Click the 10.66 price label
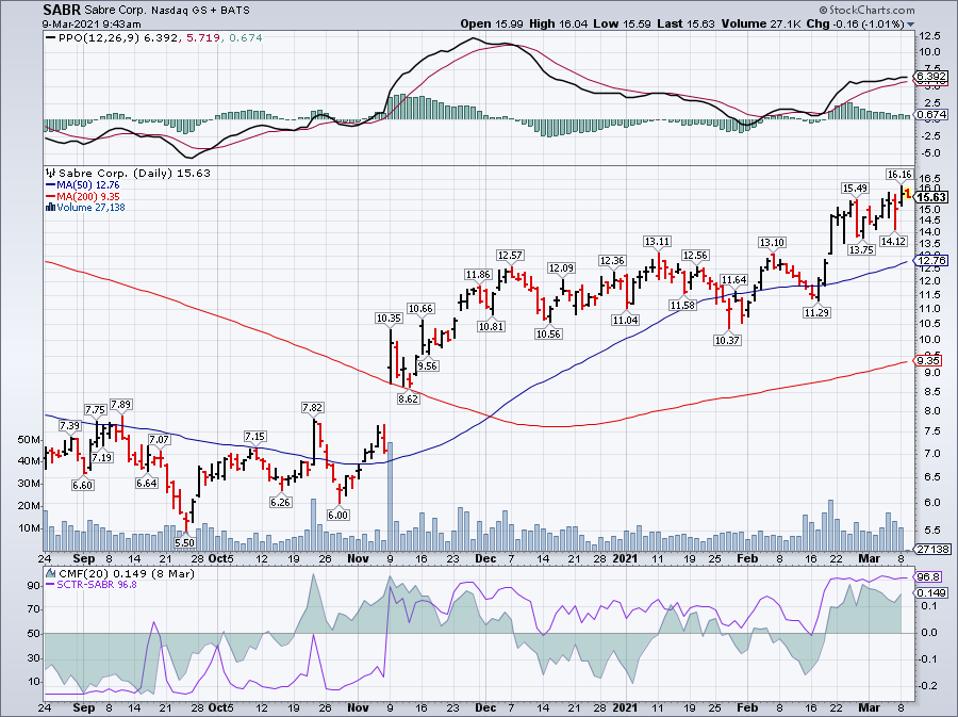Screen dimensions: 958x717 click(x=421, y=308)
